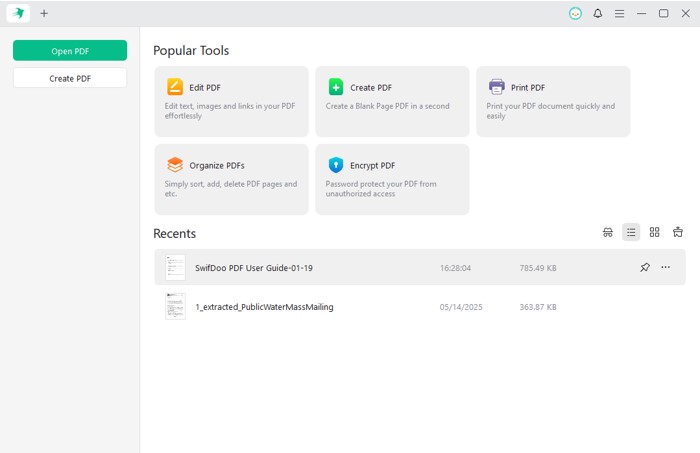Pin SwifDoo PDF User Guide-01-19 file
The width and height of the screenshot is (700, 453).
coord(645,267)
